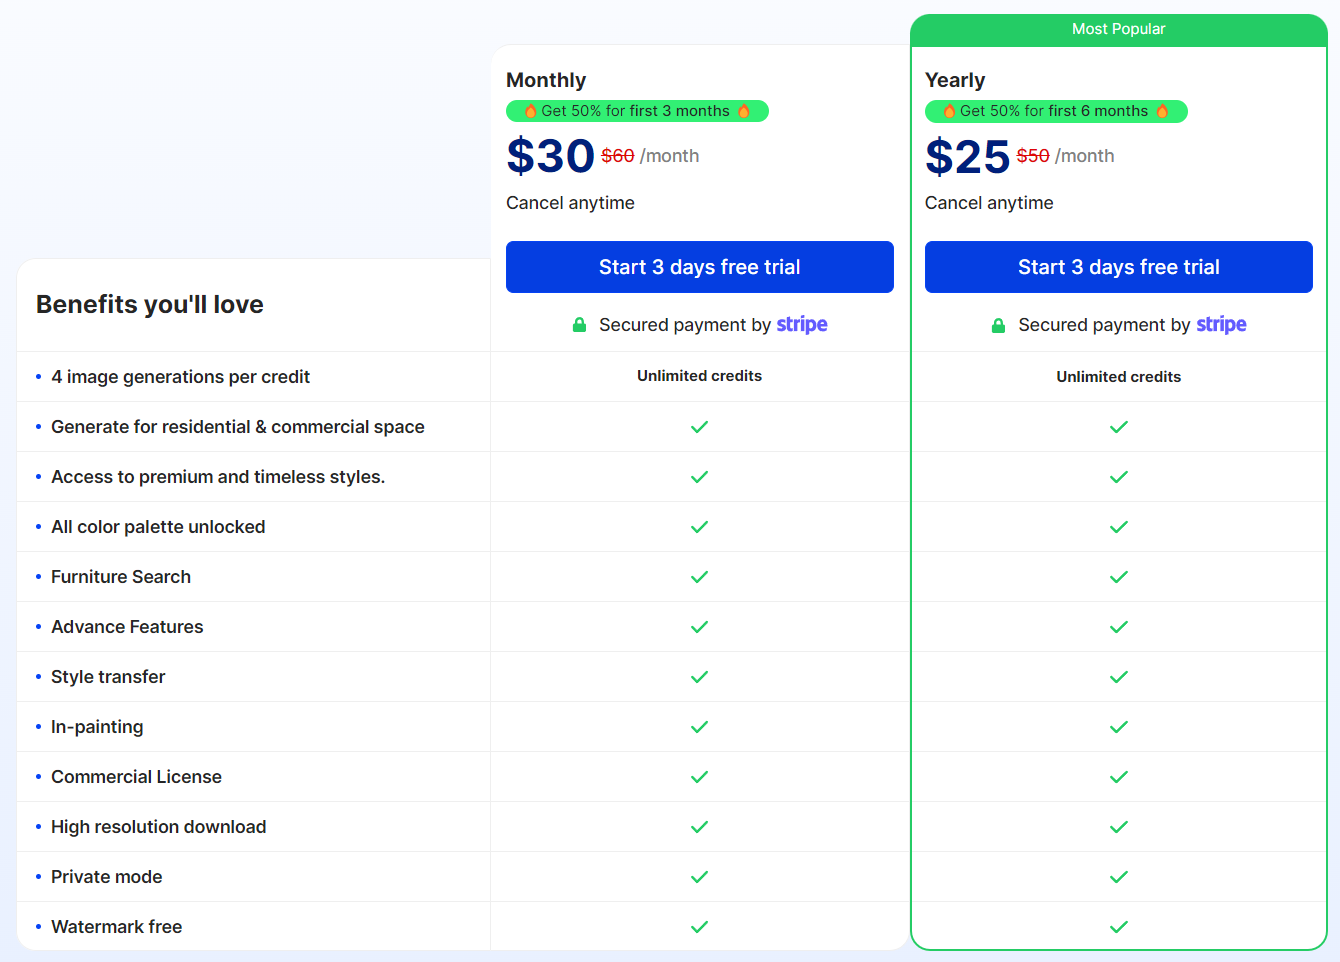The height and width of the screenshot is (962, 1340).
Task: Click Monthly checkmark for Private mode
Action: point(700,877)
